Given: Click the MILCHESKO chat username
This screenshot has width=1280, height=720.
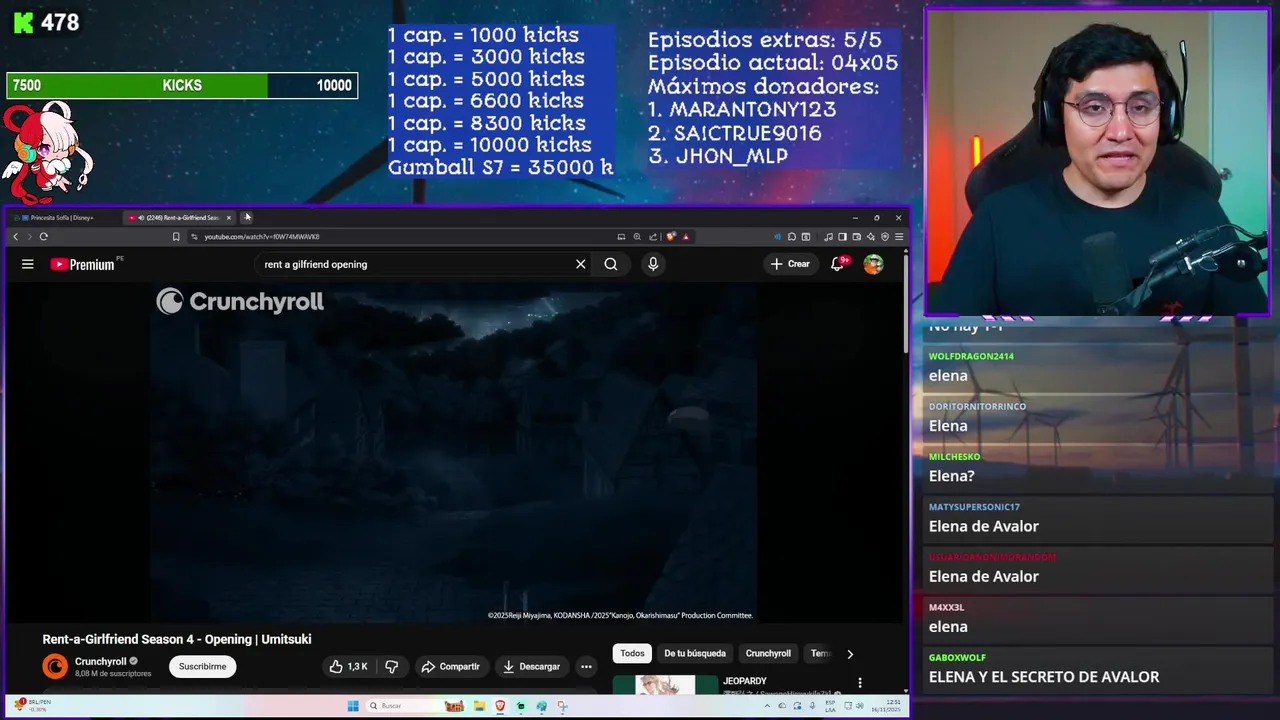Looking at the screenshot, I should [x=954, y=457].
